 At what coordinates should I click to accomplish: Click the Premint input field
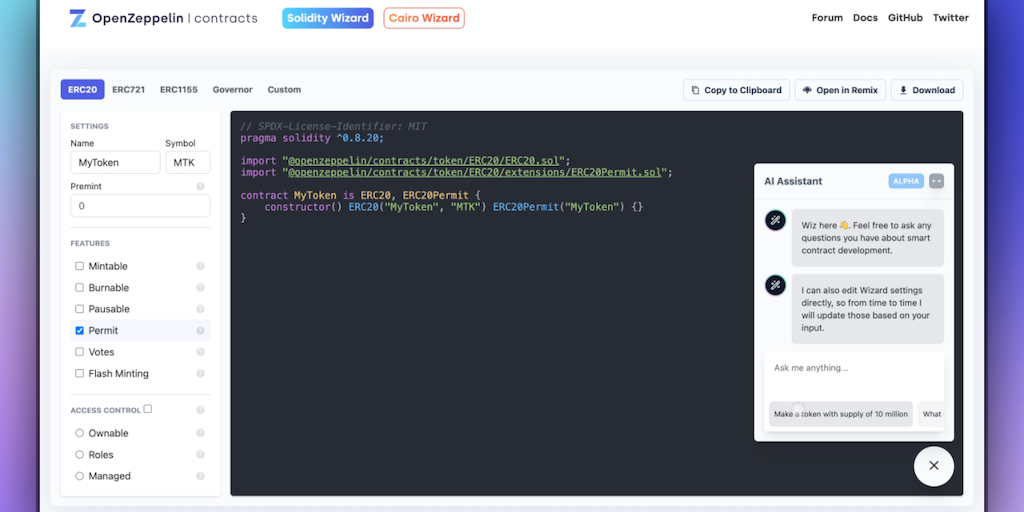[140, 206]
